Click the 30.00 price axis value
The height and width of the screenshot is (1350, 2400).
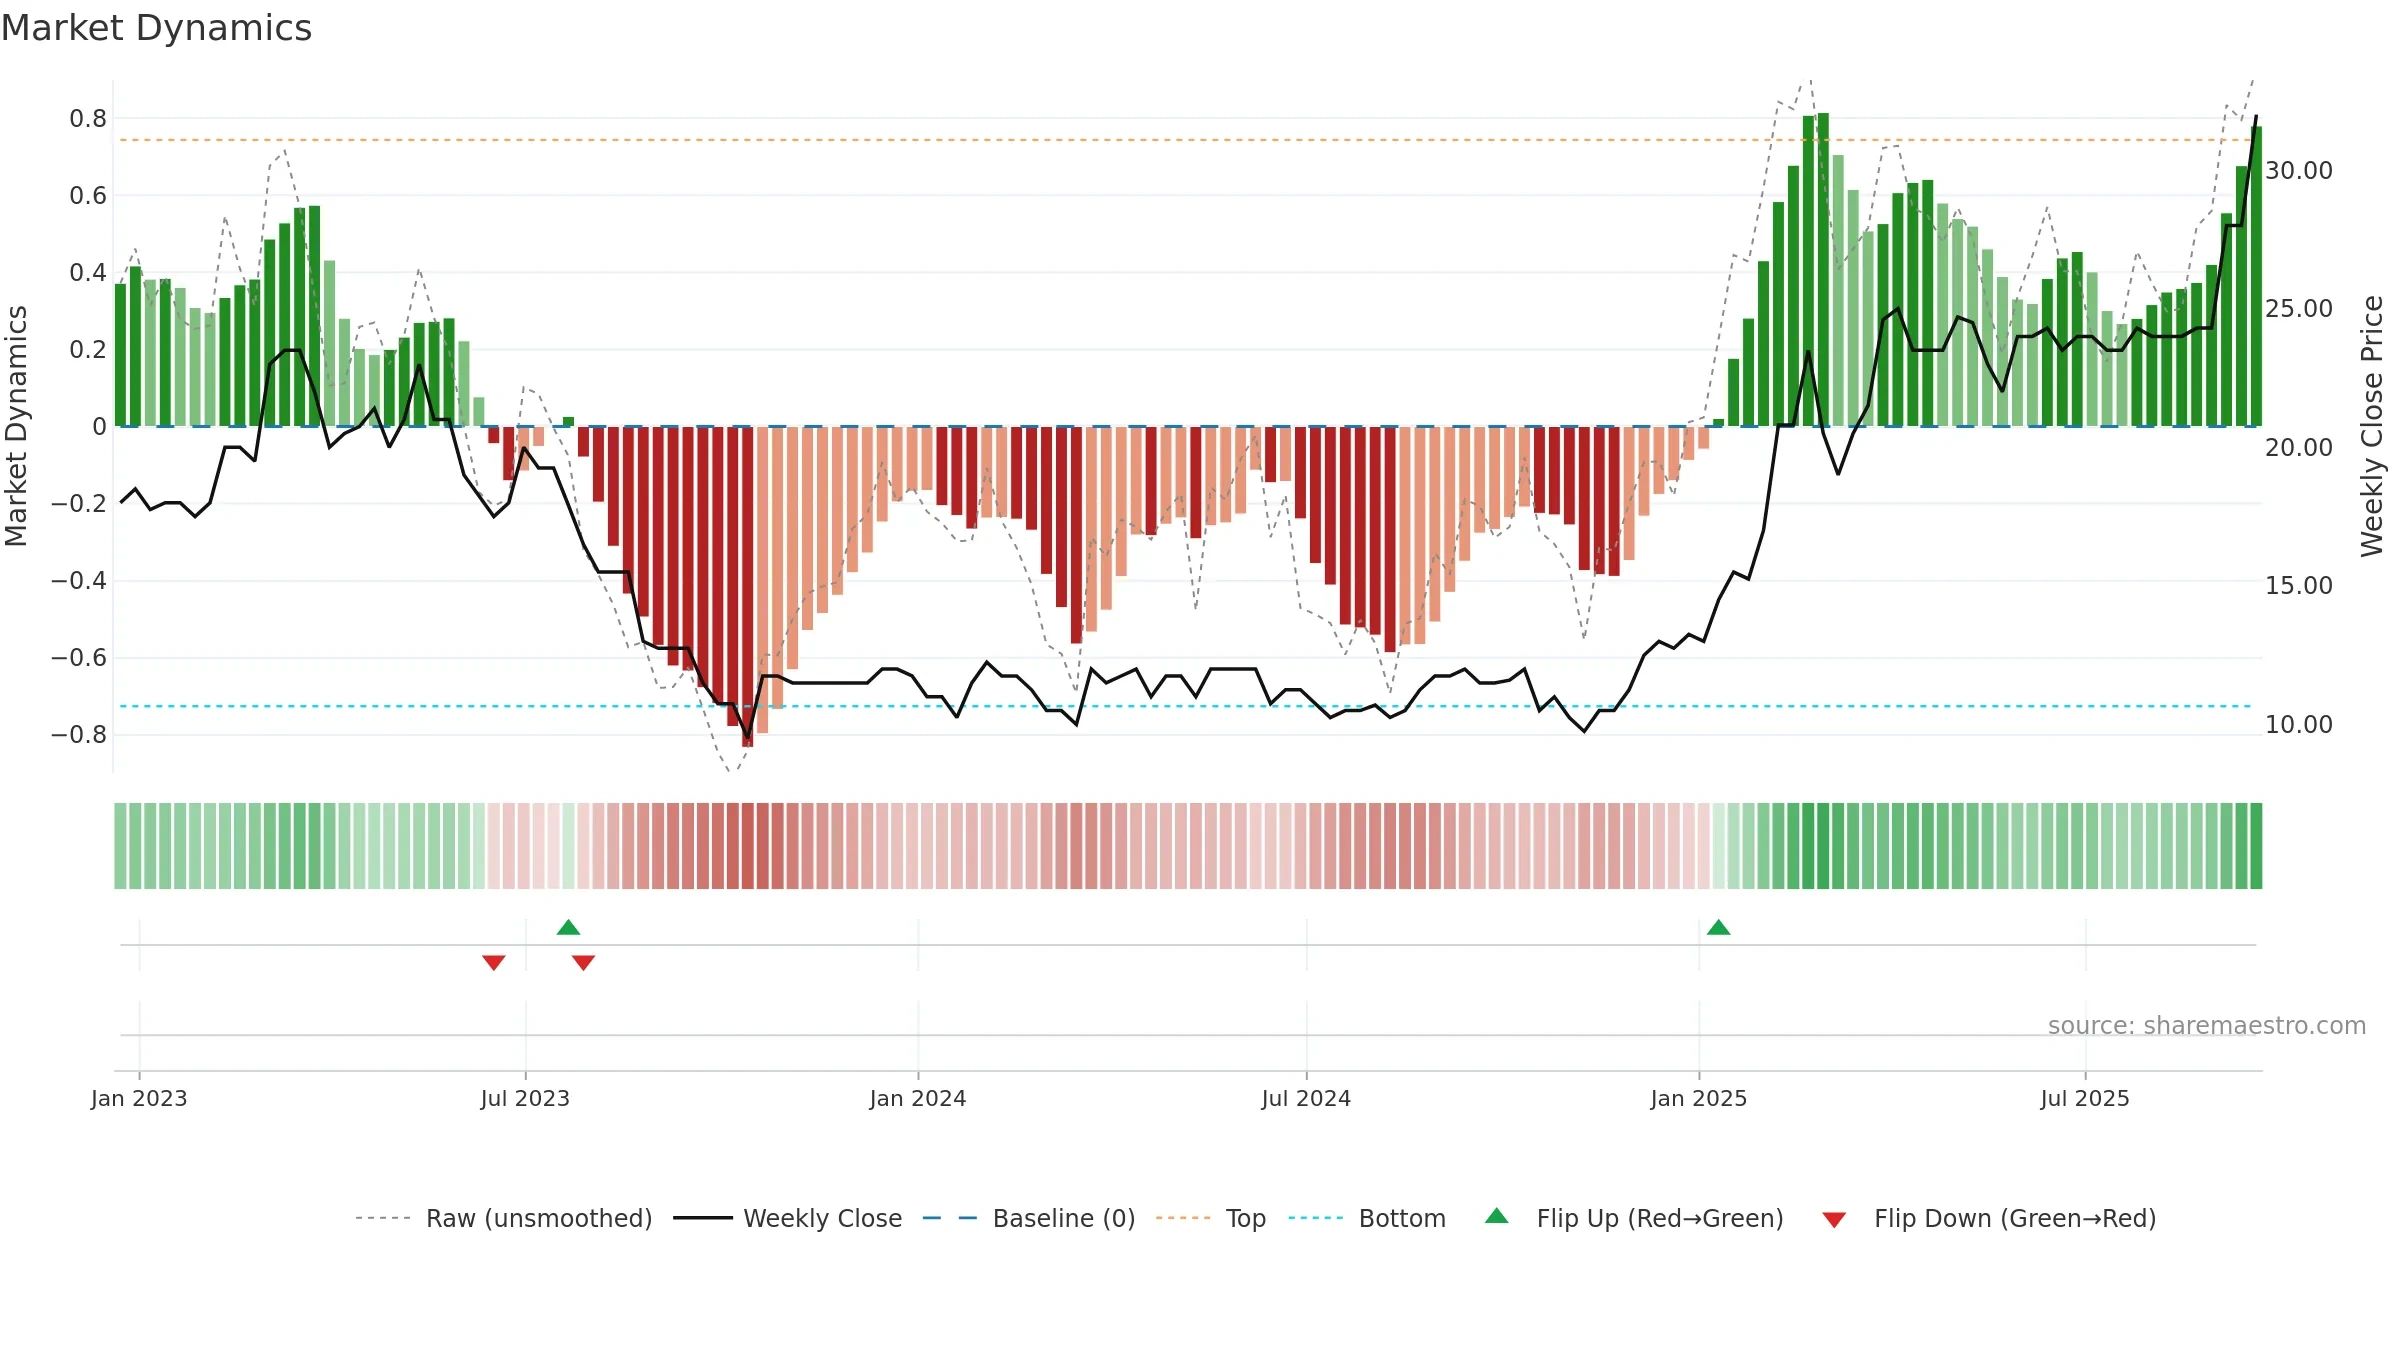(x=2299, y=171)
